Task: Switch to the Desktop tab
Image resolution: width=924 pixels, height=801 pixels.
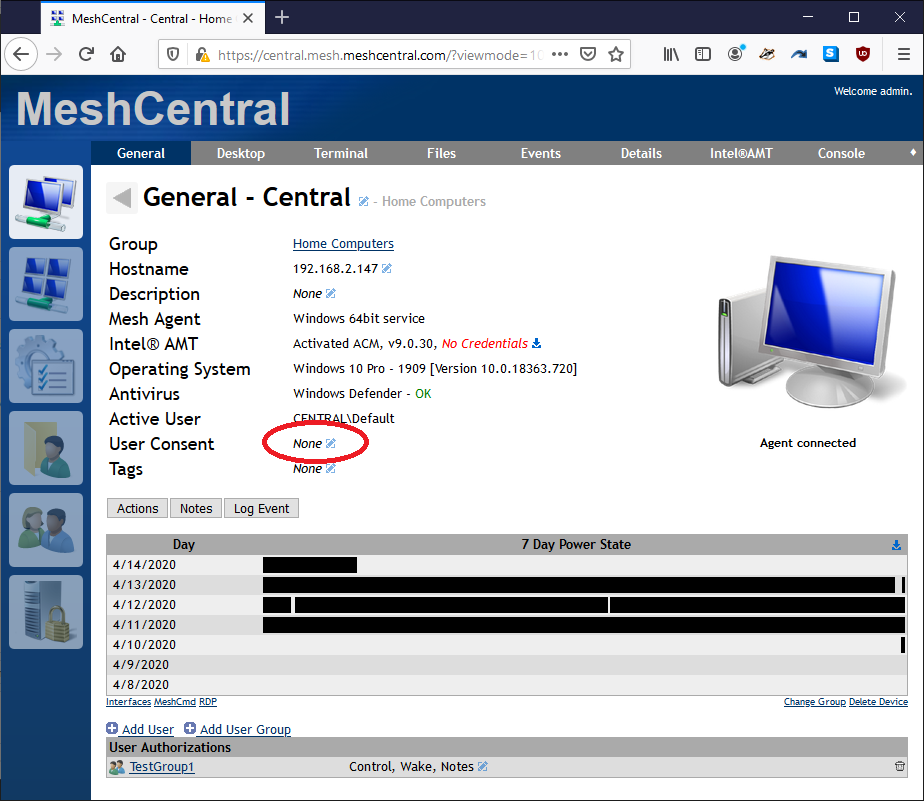Action: [240, 153]
